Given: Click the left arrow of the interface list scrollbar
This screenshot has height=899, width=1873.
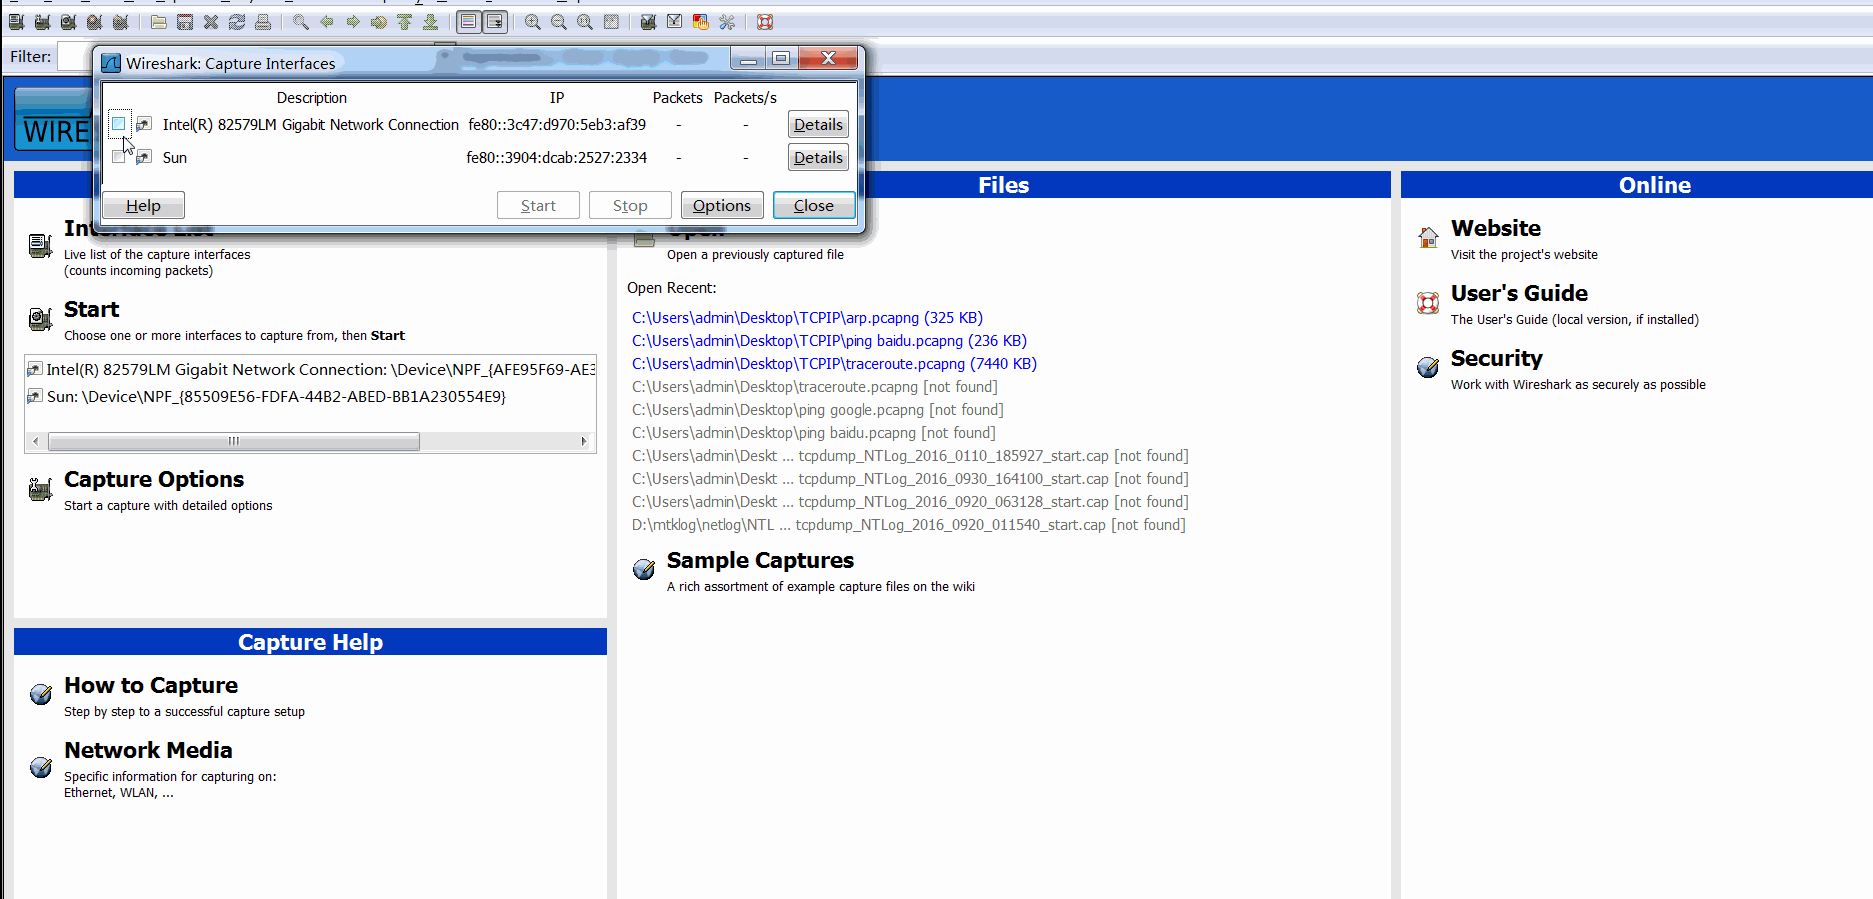Looking at the screenshot, I should [x=36, y=441].
